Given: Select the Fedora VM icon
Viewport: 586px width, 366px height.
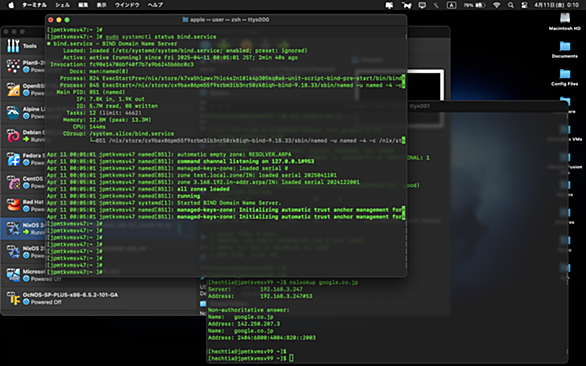Looking at the screenshot, I should (13, 159).
